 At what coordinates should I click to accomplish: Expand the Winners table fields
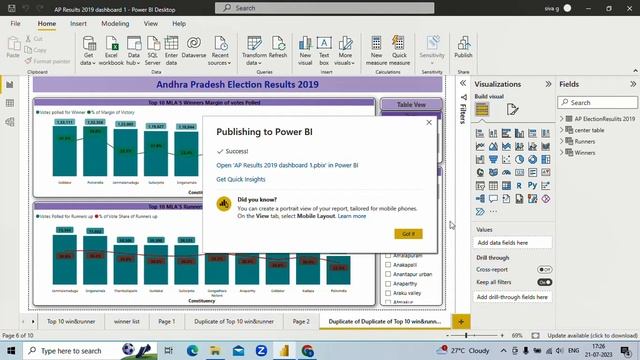point(562,152)
